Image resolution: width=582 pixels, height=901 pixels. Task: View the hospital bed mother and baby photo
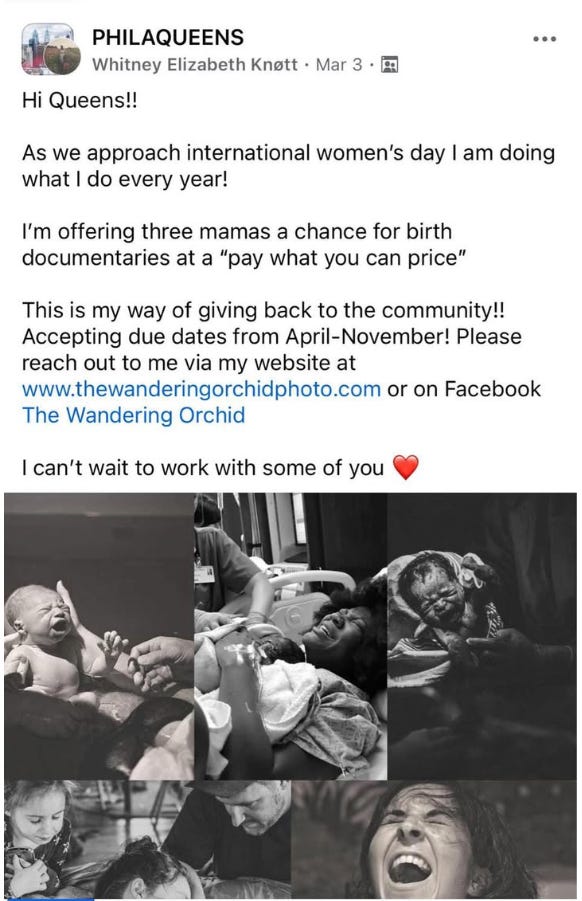(291, 636)
